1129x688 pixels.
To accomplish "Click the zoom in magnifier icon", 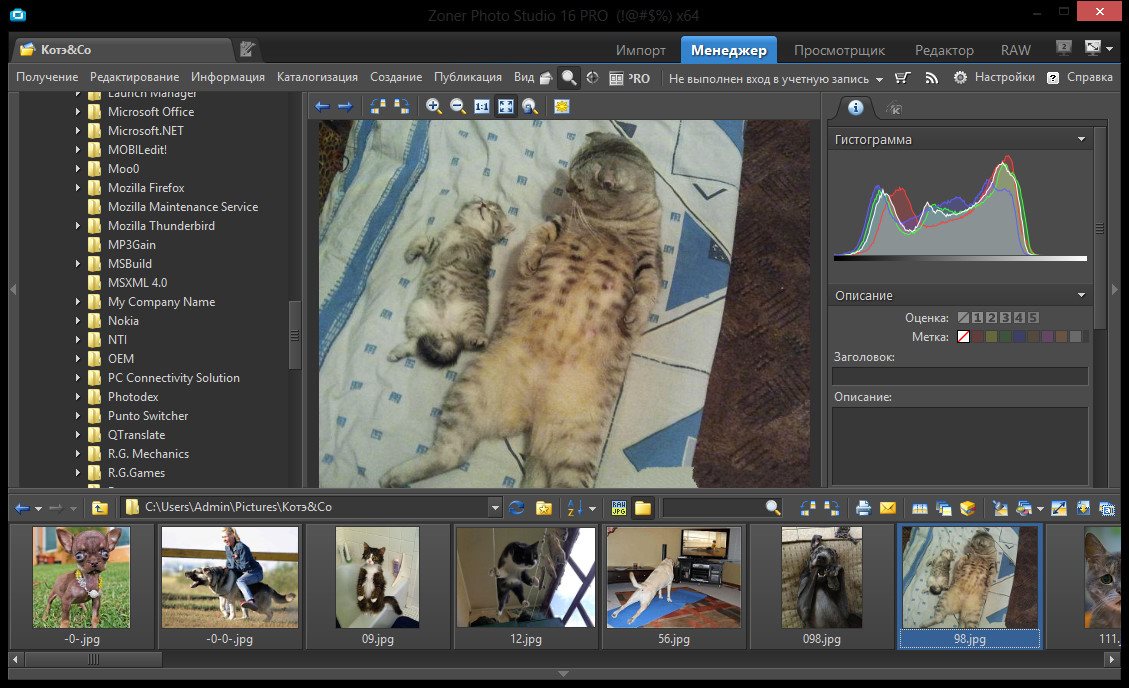I will [x=434, y=107].
